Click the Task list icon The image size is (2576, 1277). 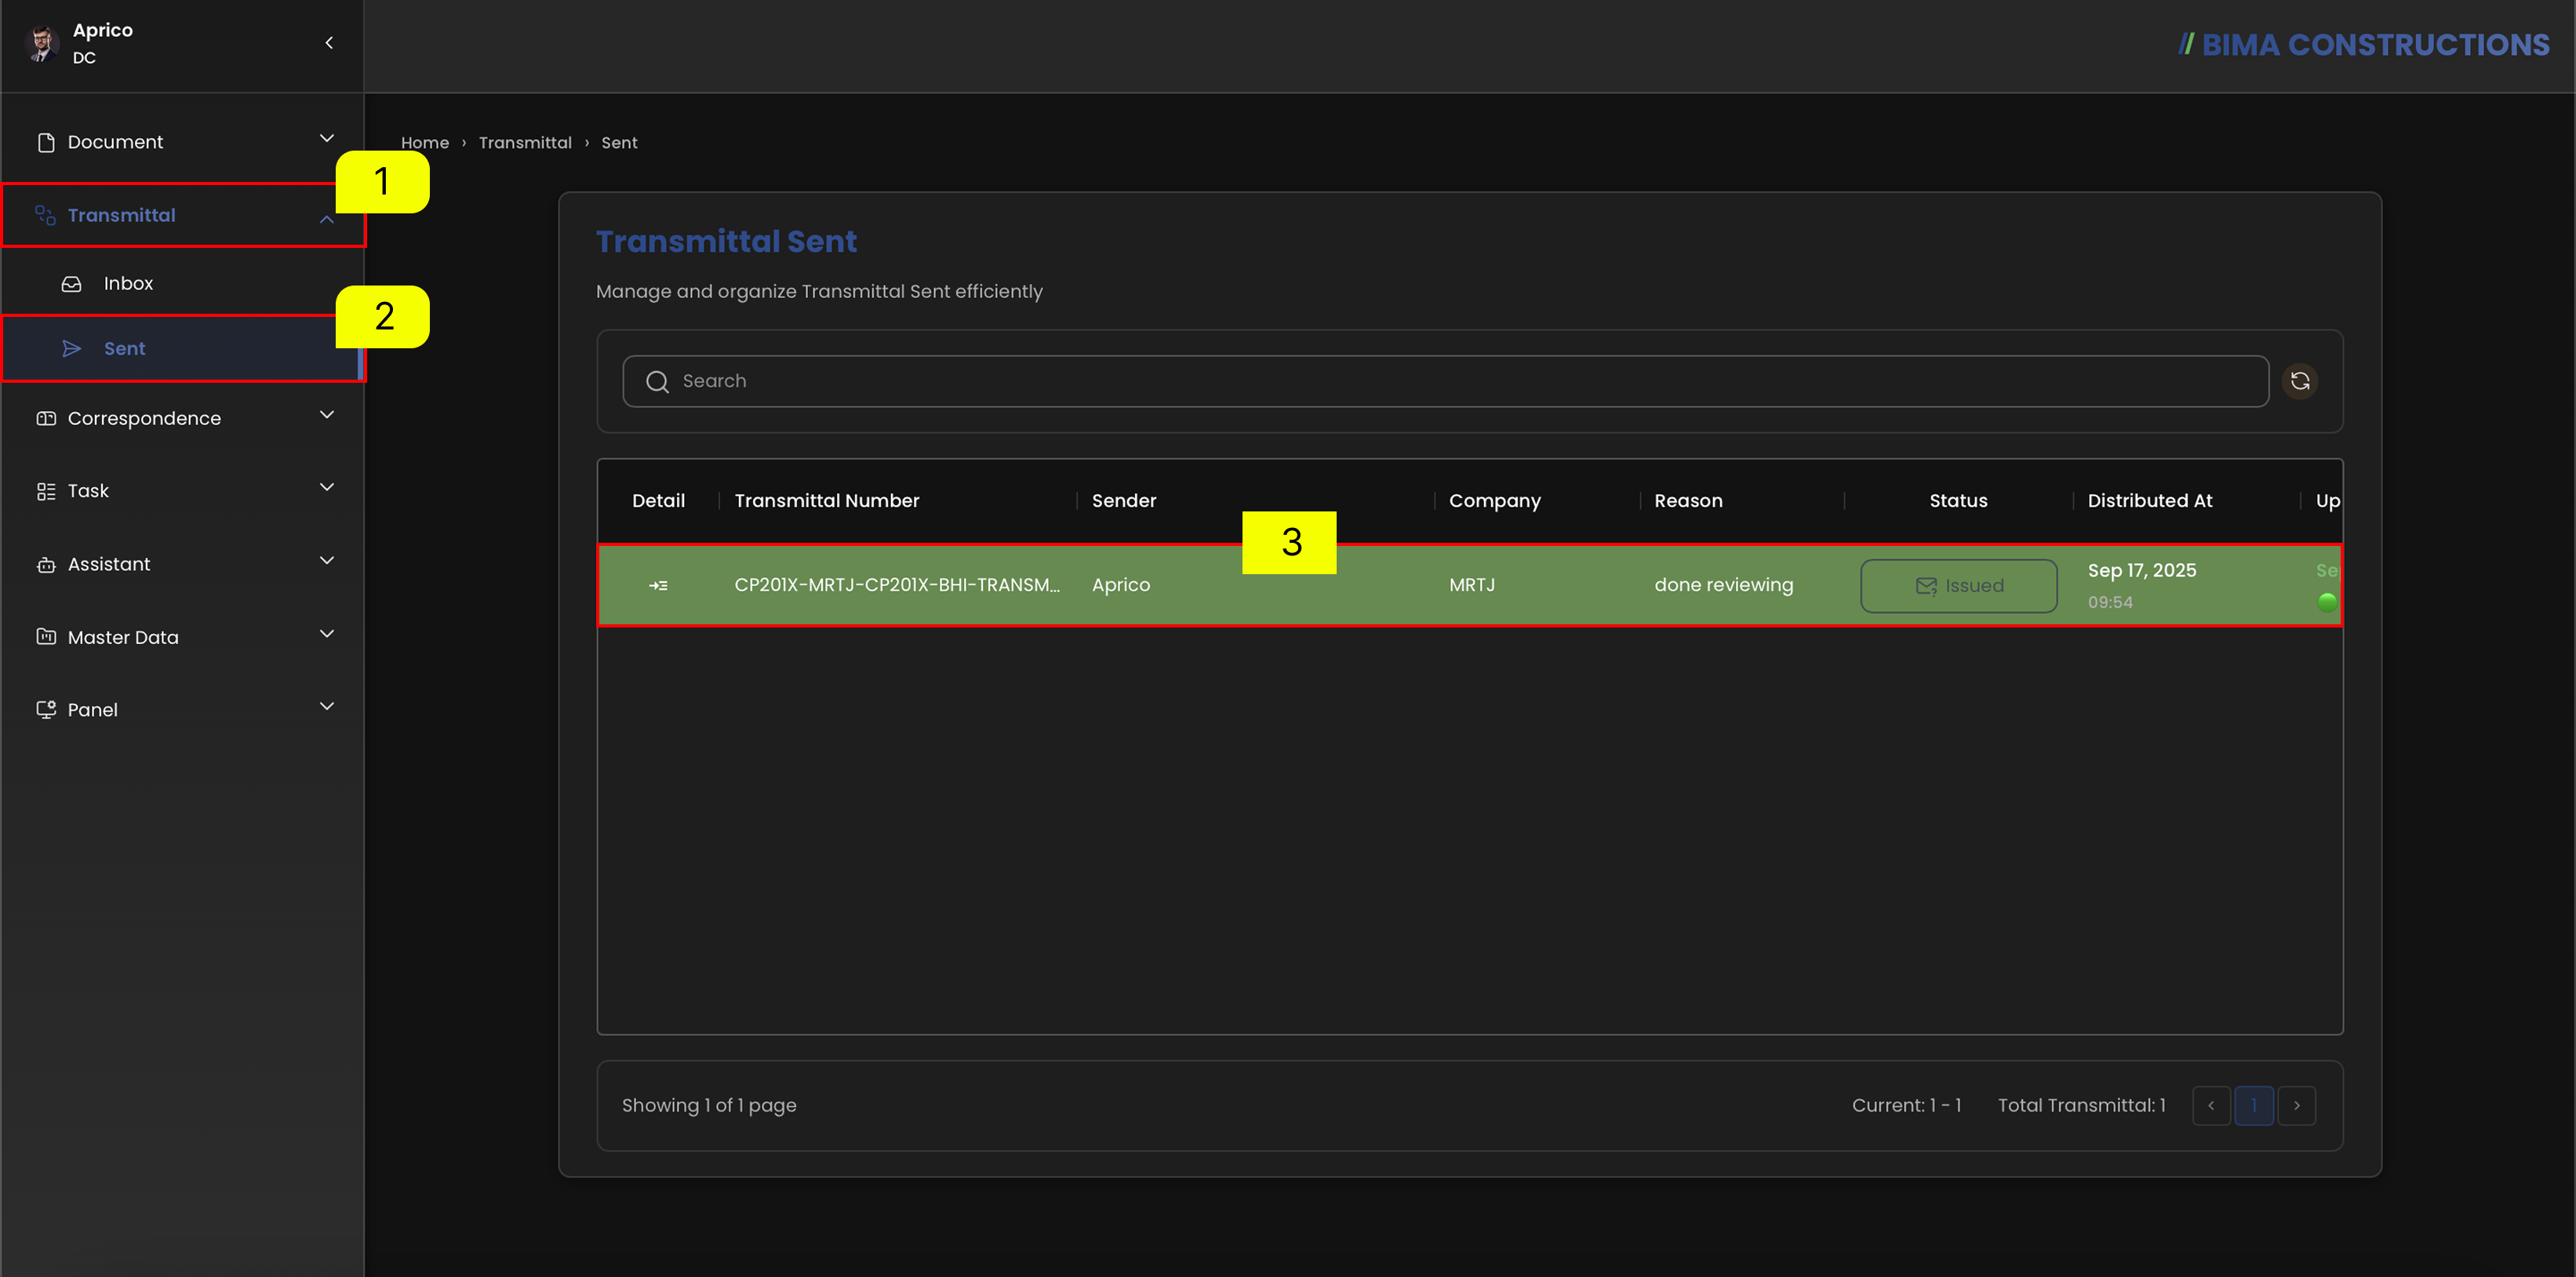tap(46, 491)
